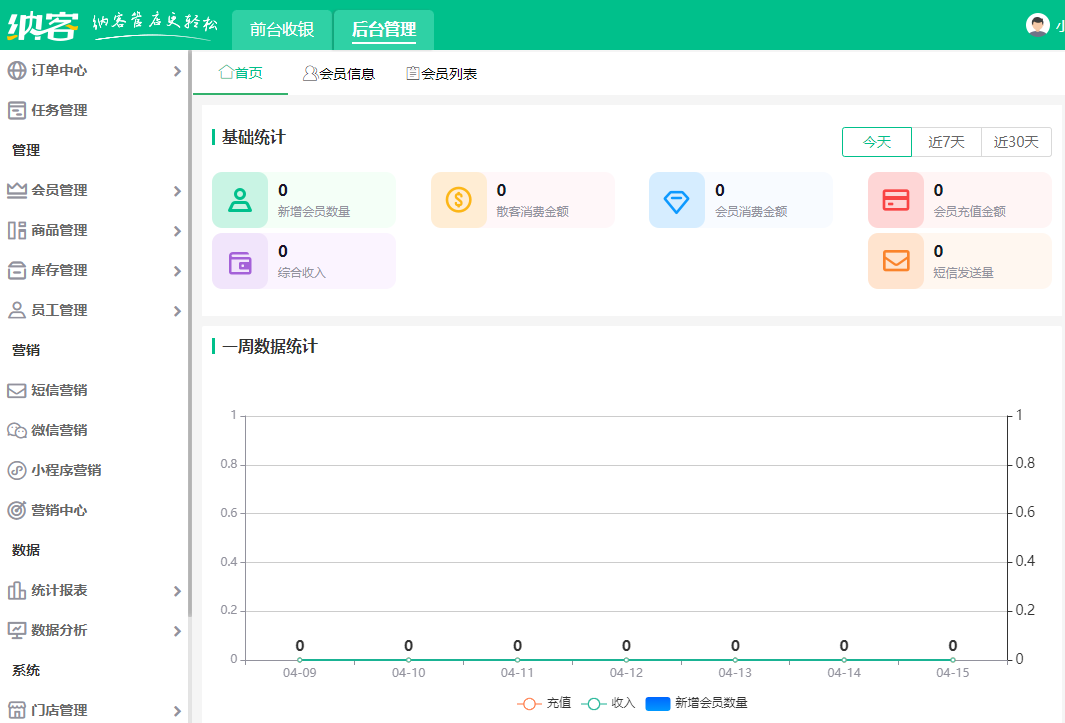Click the 近30天 statistics button
This screenshot has width=1065, height=723.
pos(1016,142)
